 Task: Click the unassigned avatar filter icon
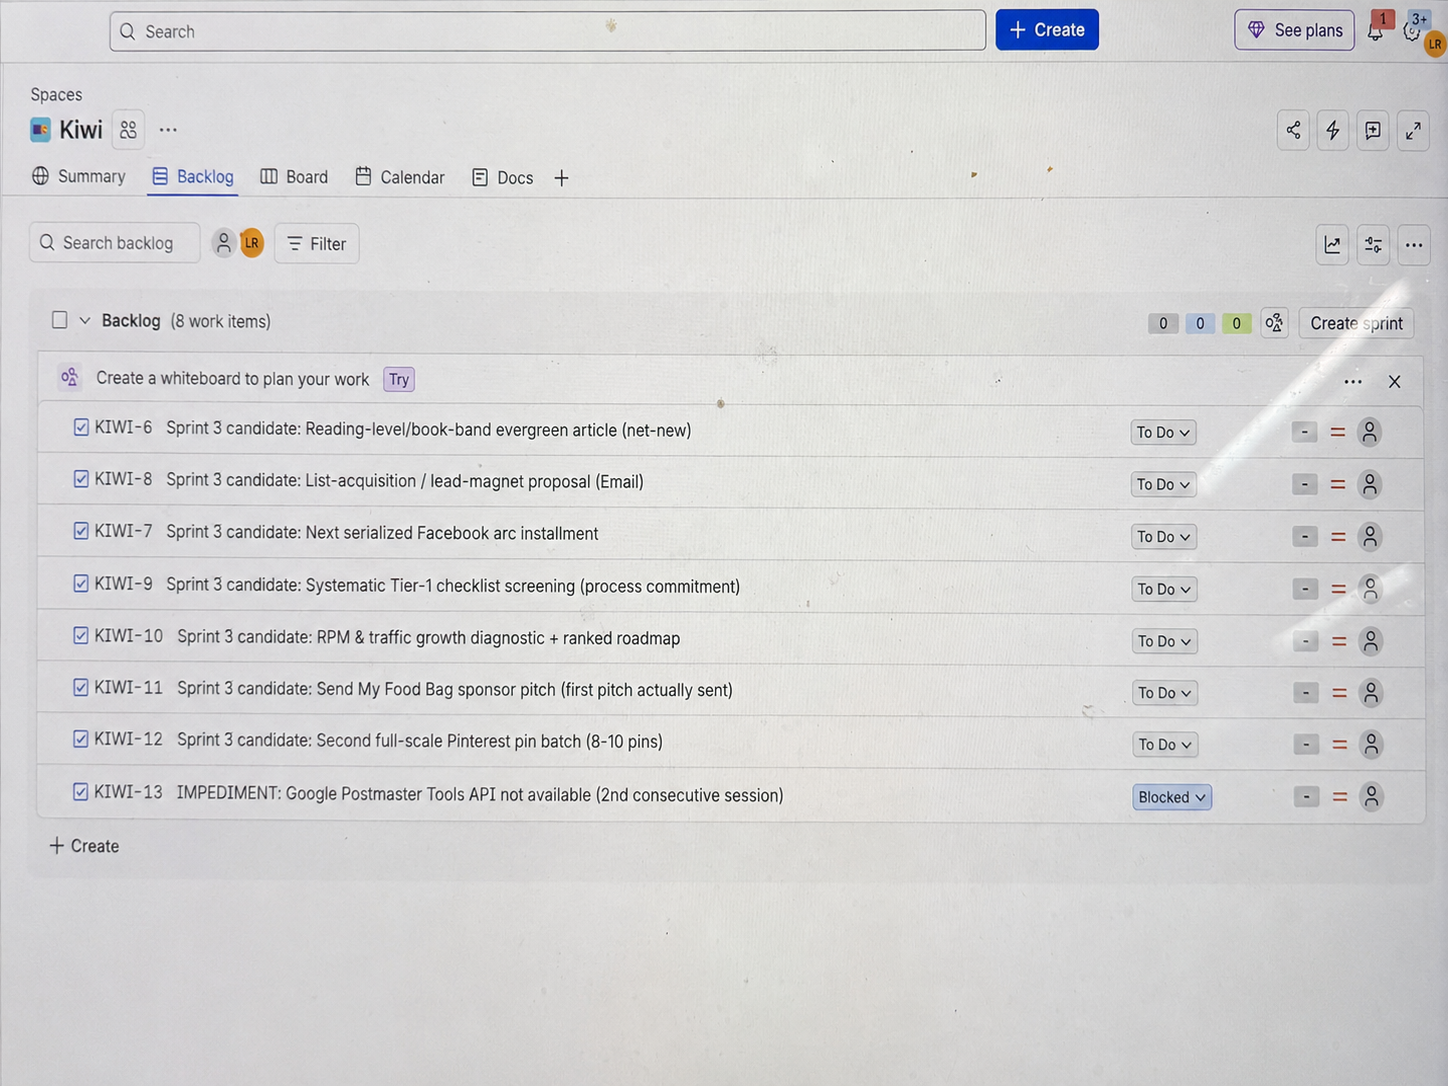[x=224, y=243]
